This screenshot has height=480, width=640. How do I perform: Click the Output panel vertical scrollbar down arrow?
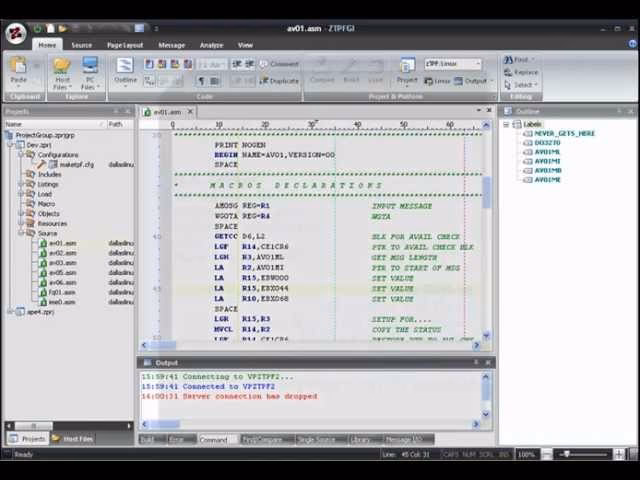click(486, 414)
